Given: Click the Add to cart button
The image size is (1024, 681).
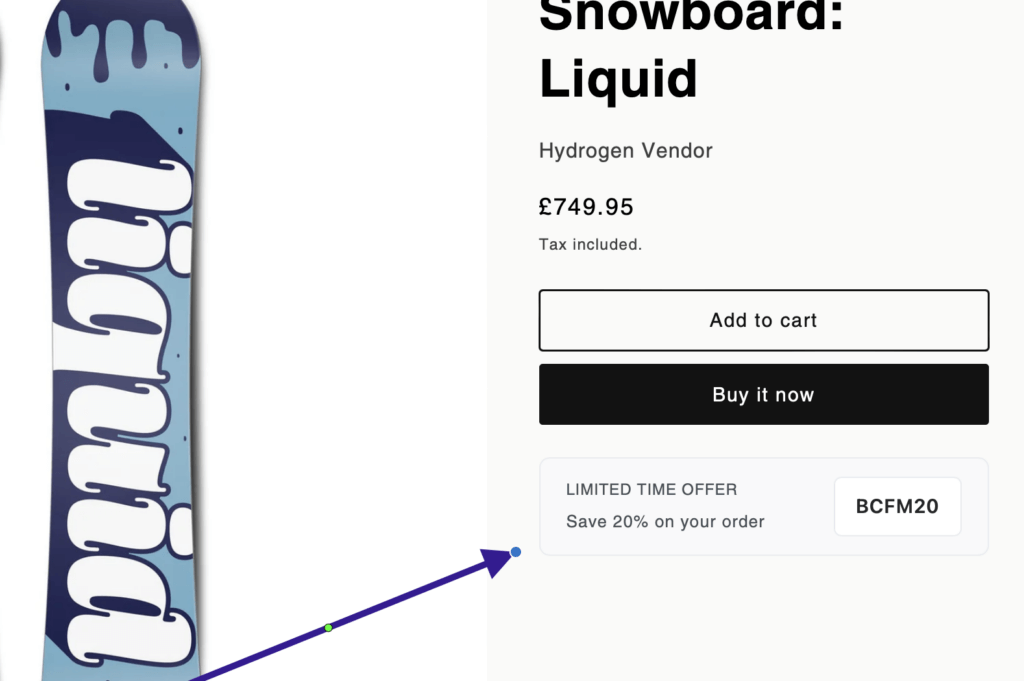Looking at the screenshot, I should point(763,320).
